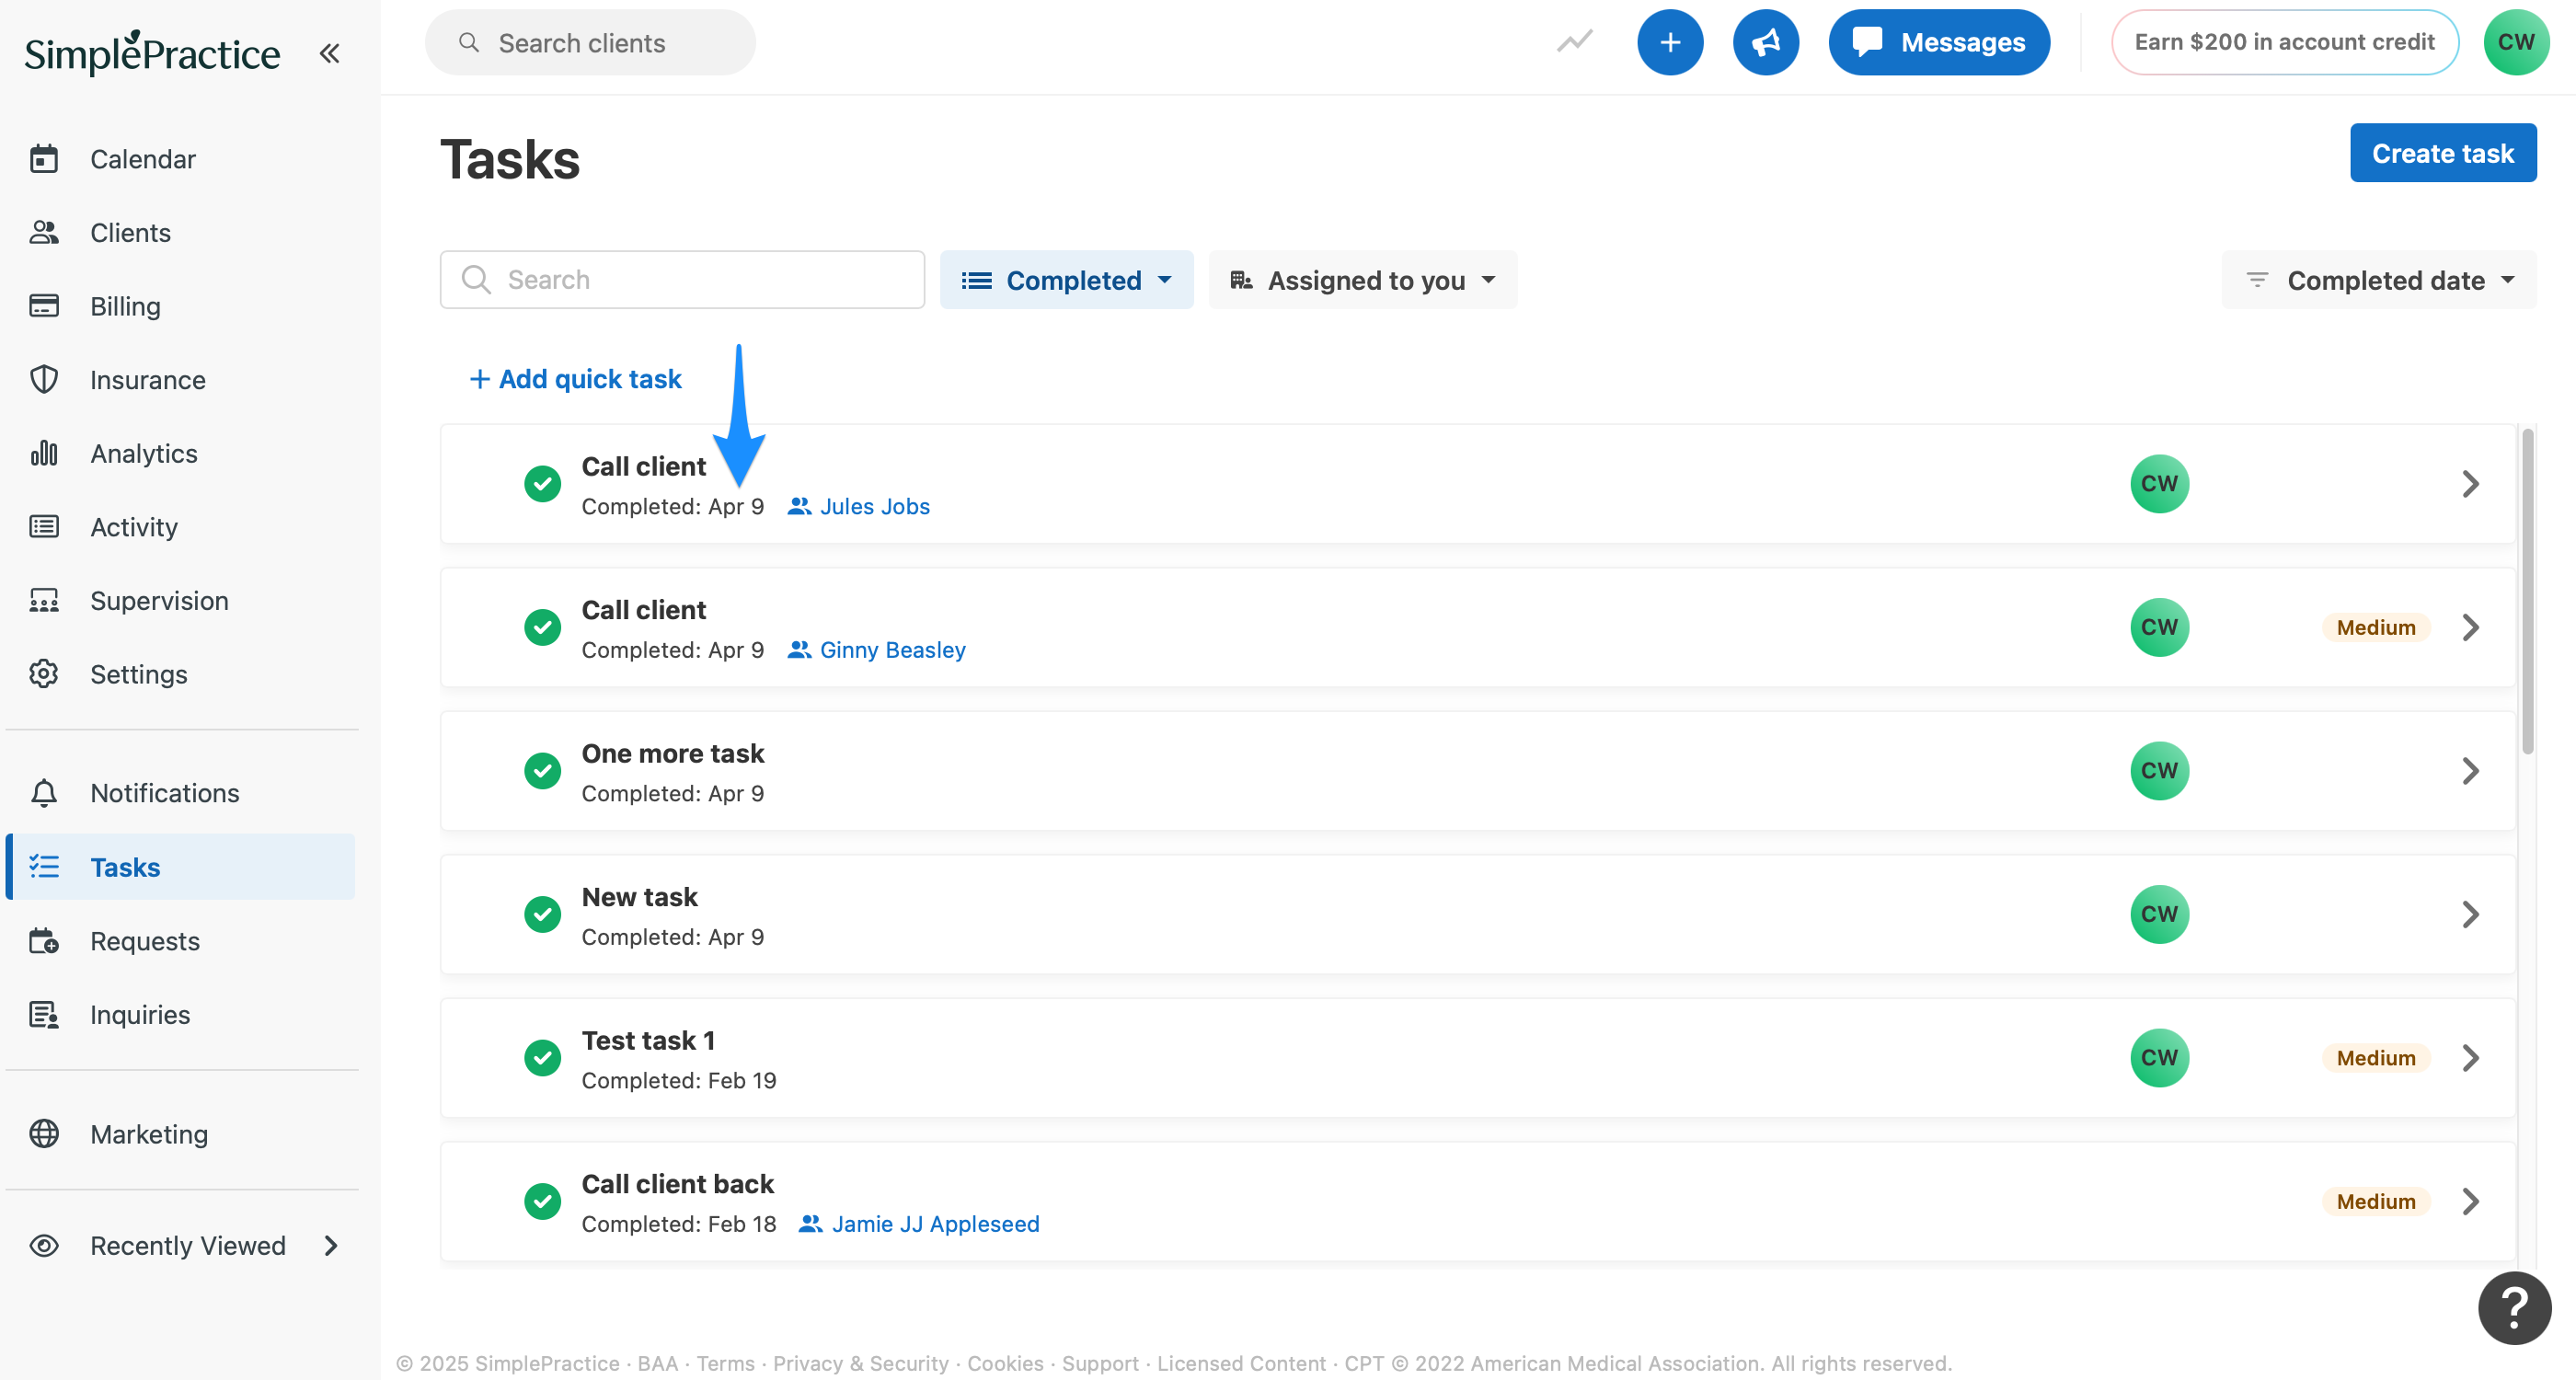Uncheck the completed mark for Ginny Beasley task

(x=543, y=627)
